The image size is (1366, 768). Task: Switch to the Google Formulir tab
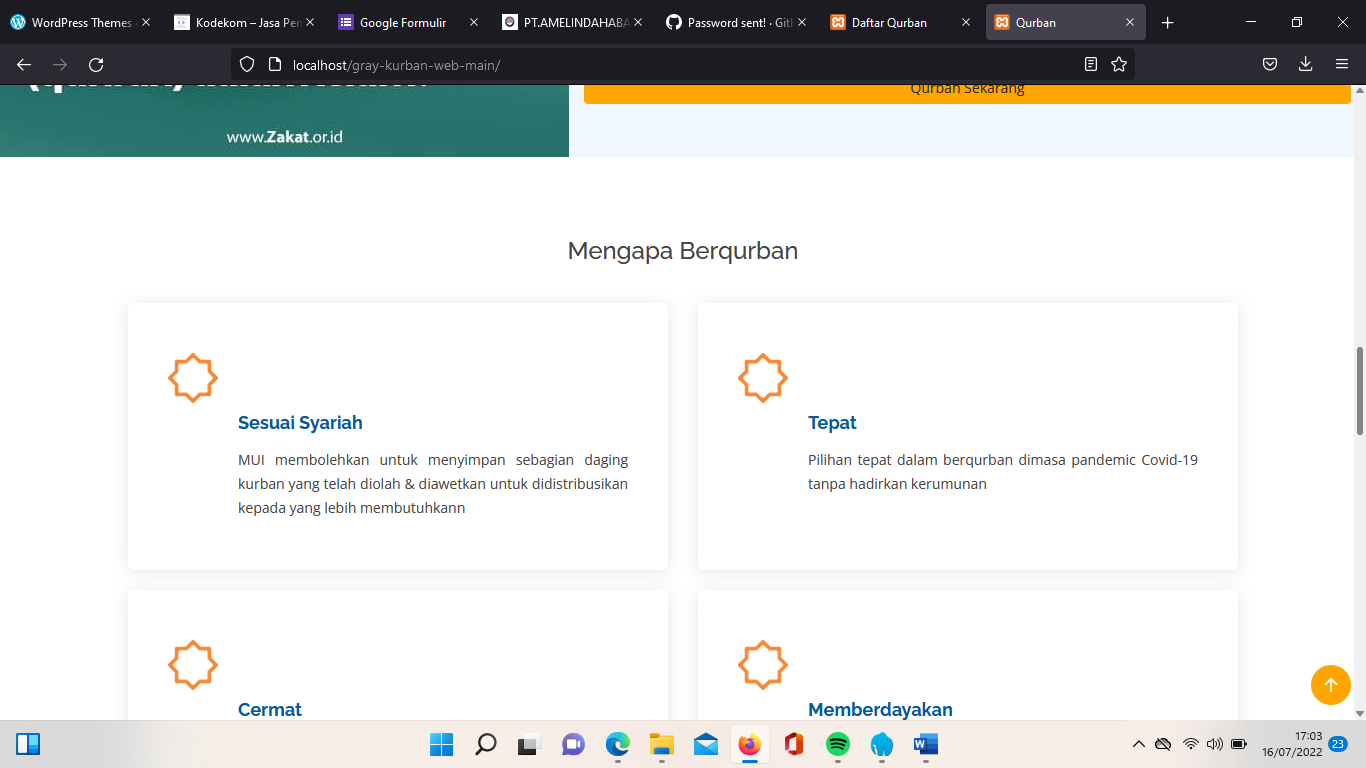pos(403,22)
